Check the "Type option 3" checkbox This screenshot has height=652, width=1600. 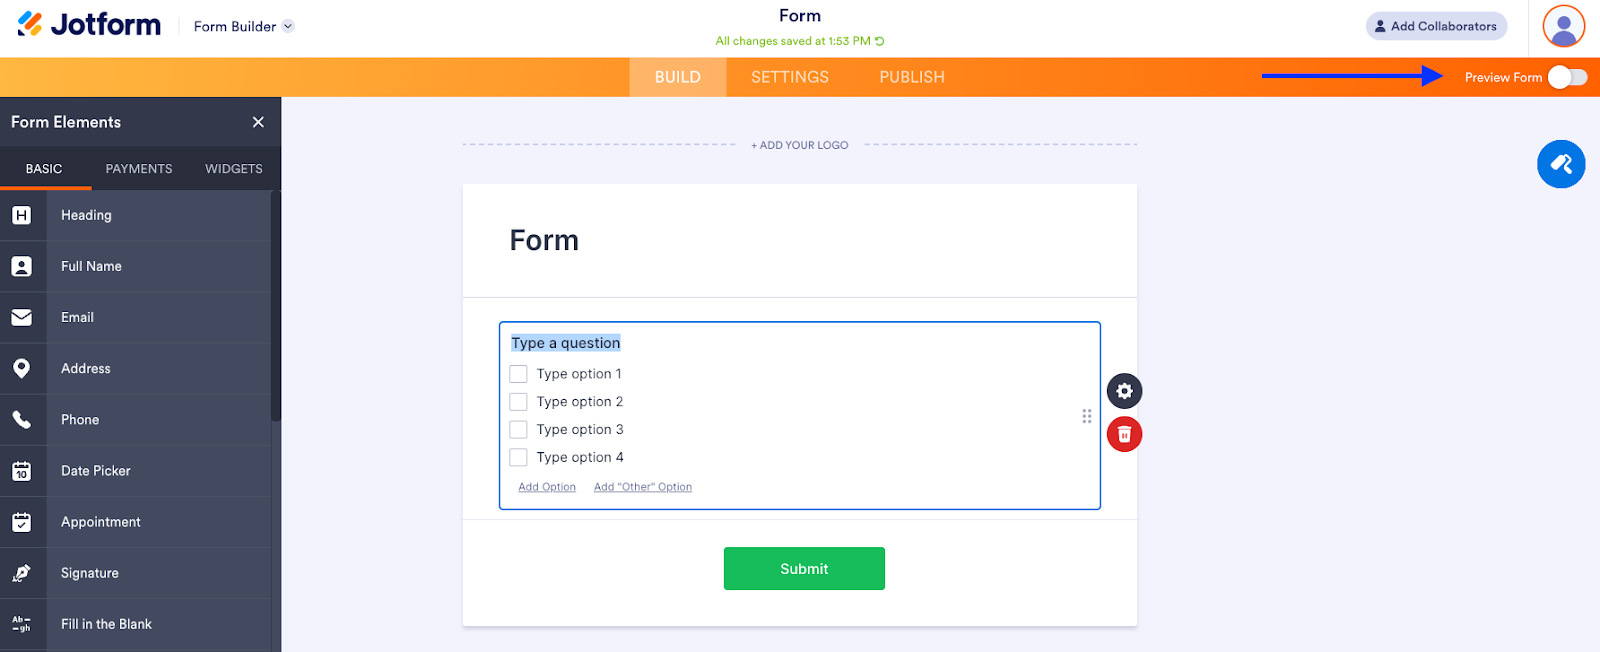click(518, 430)
